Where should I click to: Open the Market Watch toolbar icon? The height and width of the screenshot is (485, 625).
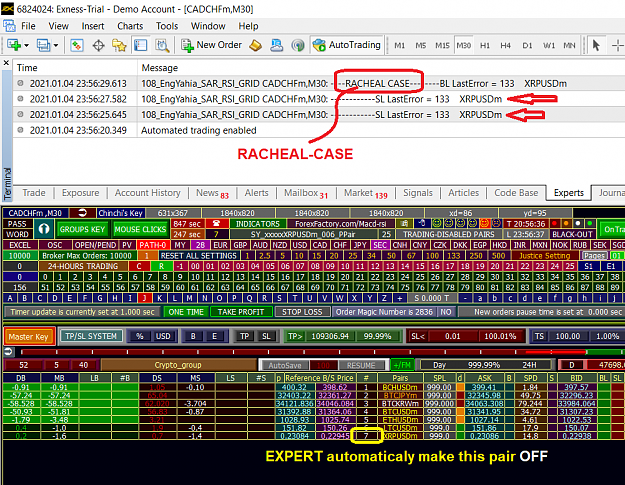[x=77, y=45]
